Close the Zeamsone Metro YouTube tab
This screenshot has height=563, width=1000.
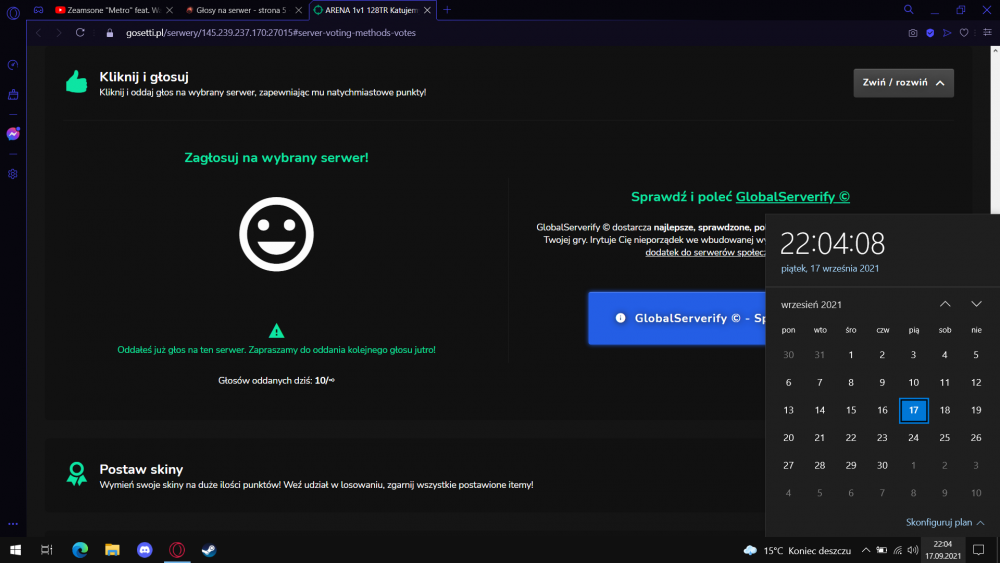coord(170,10)
